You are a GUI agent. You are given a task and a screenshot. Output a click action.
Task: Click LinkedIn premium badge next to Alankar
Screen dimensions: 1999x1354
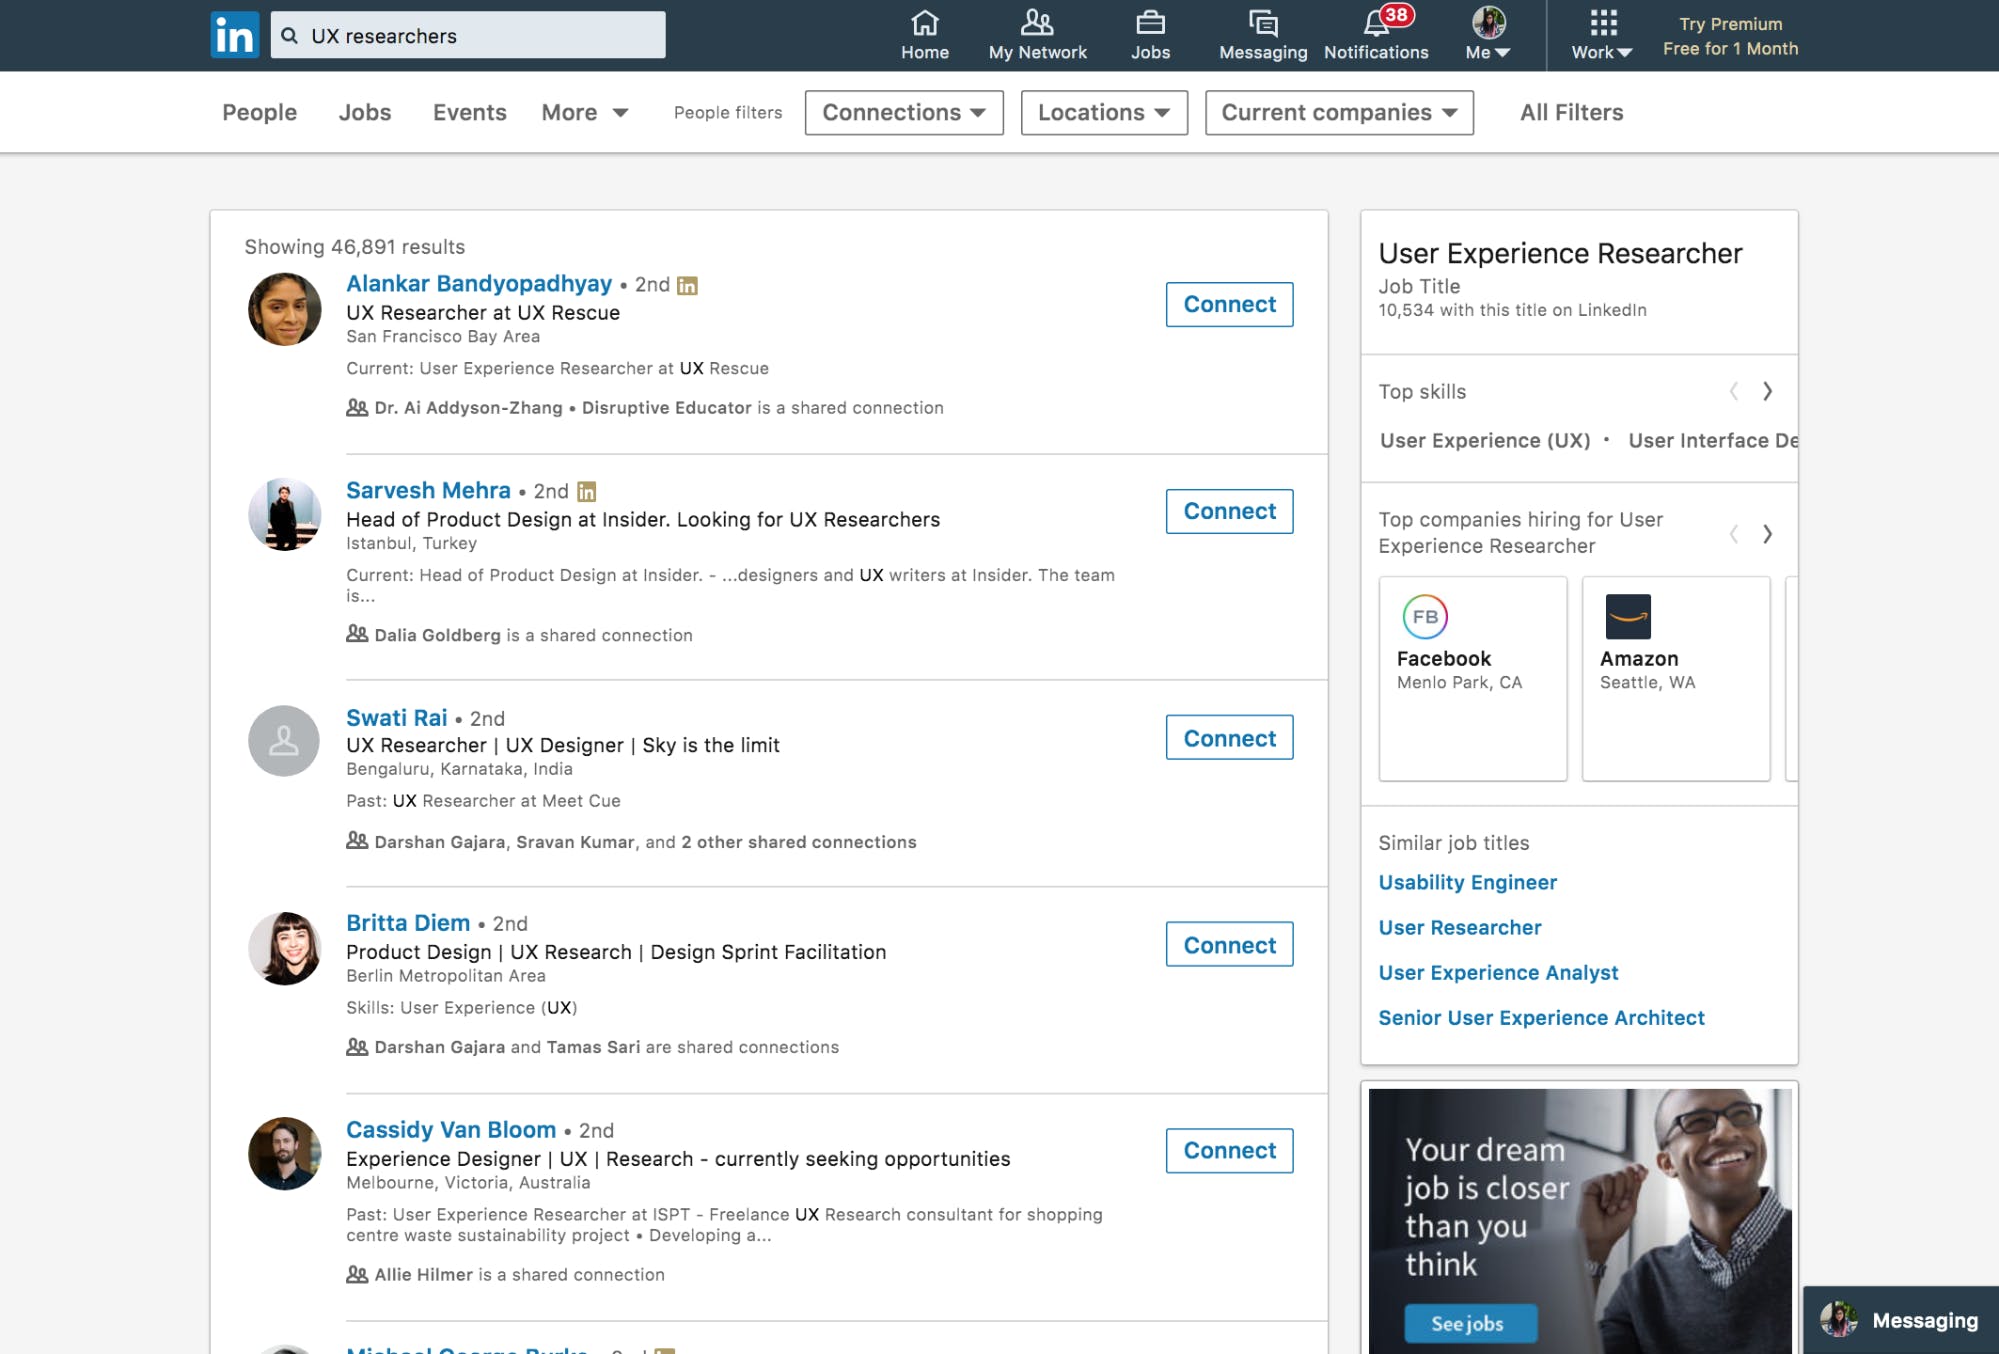(x=687, y=286)
